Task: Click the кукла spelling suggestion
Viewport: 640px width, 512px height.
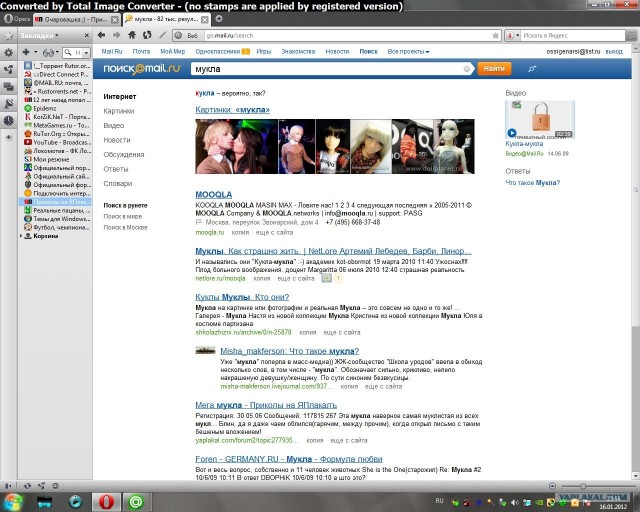Action: click(205, 93)
